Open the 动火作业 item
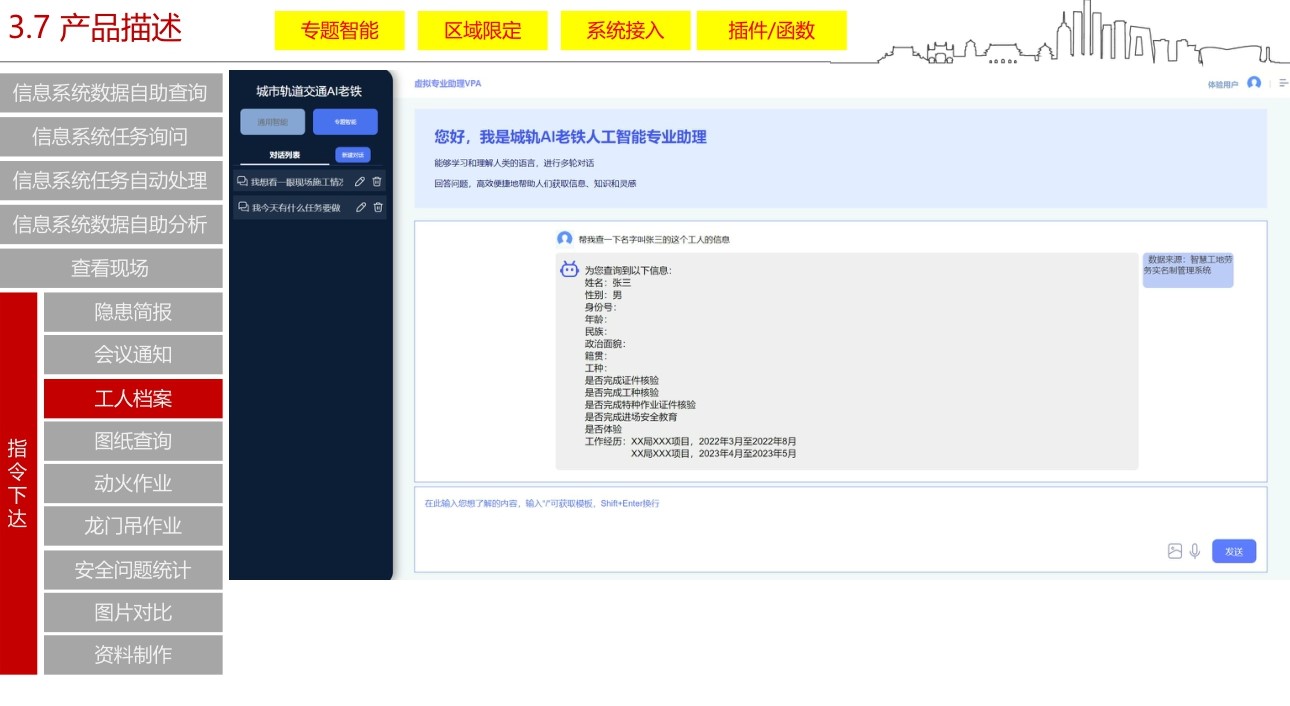This screenshot has width=1290, height=706. (x=133, y=484)
